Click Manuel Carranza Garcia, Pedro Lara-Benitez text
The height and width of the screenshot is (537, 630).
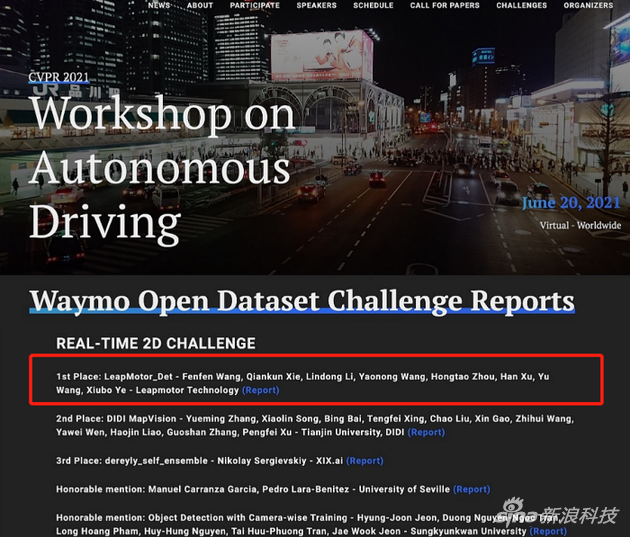click(x=249, y=489)
